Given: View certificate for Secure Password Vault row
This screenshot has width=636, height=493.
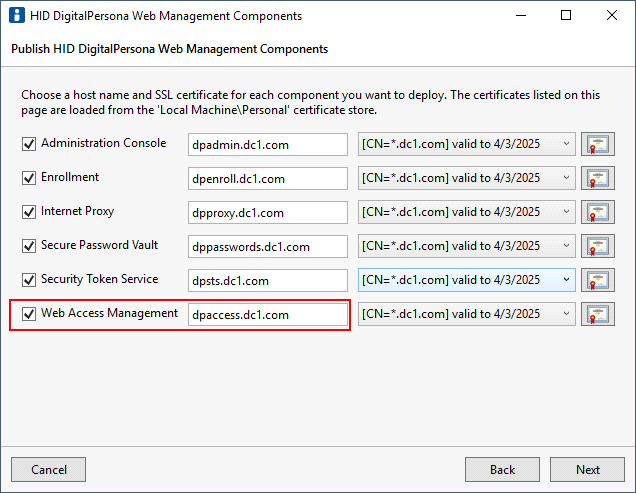Looking at the screenshot, I should [597, 246].
